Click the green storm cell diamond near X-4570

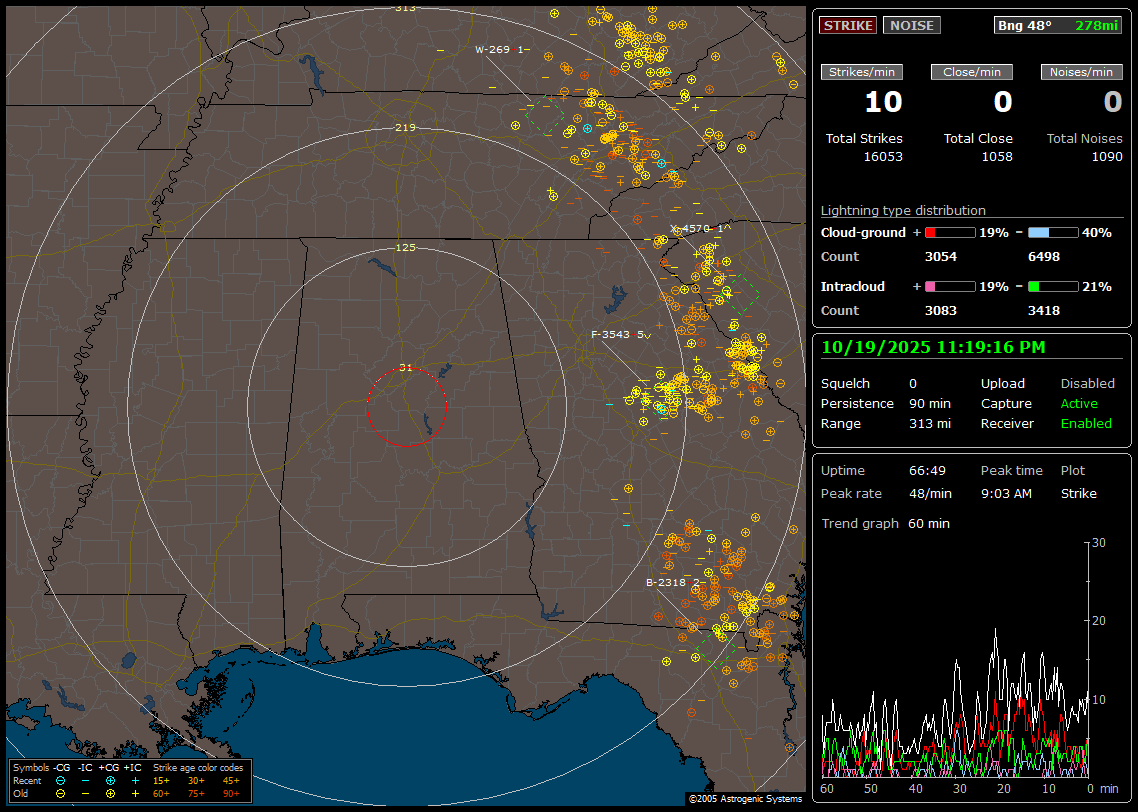(739, 294)
